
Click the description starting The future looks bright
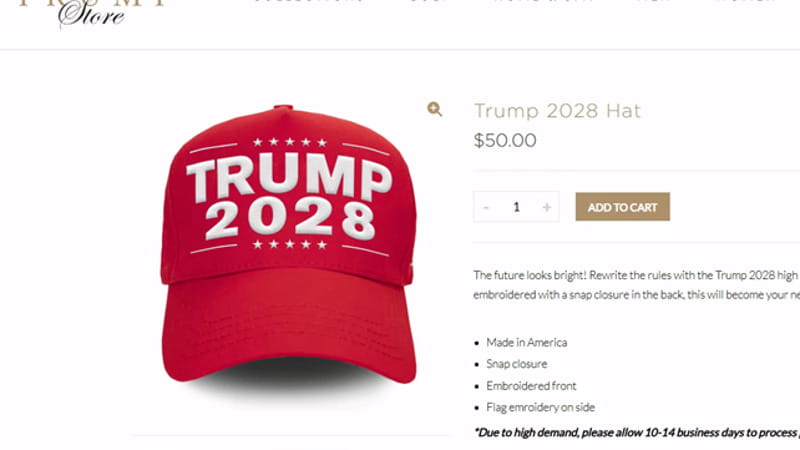pyautogui.click(x=636, y=285)
